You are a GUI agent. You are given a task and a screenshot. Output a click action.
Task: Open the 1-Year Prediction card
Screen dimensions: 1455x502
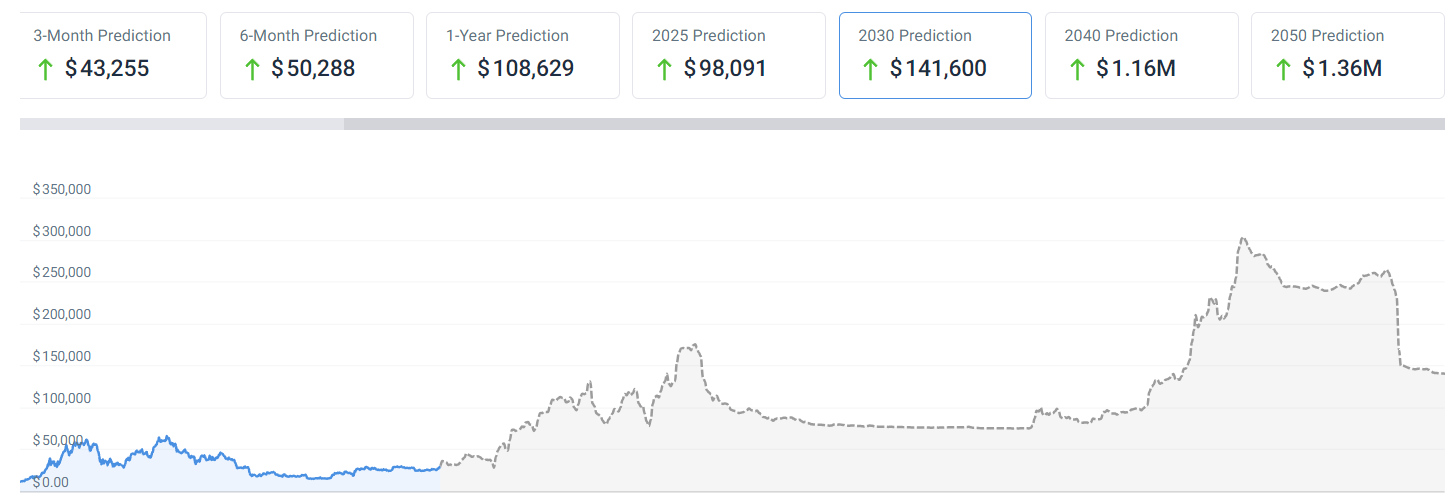pos(522,55)
